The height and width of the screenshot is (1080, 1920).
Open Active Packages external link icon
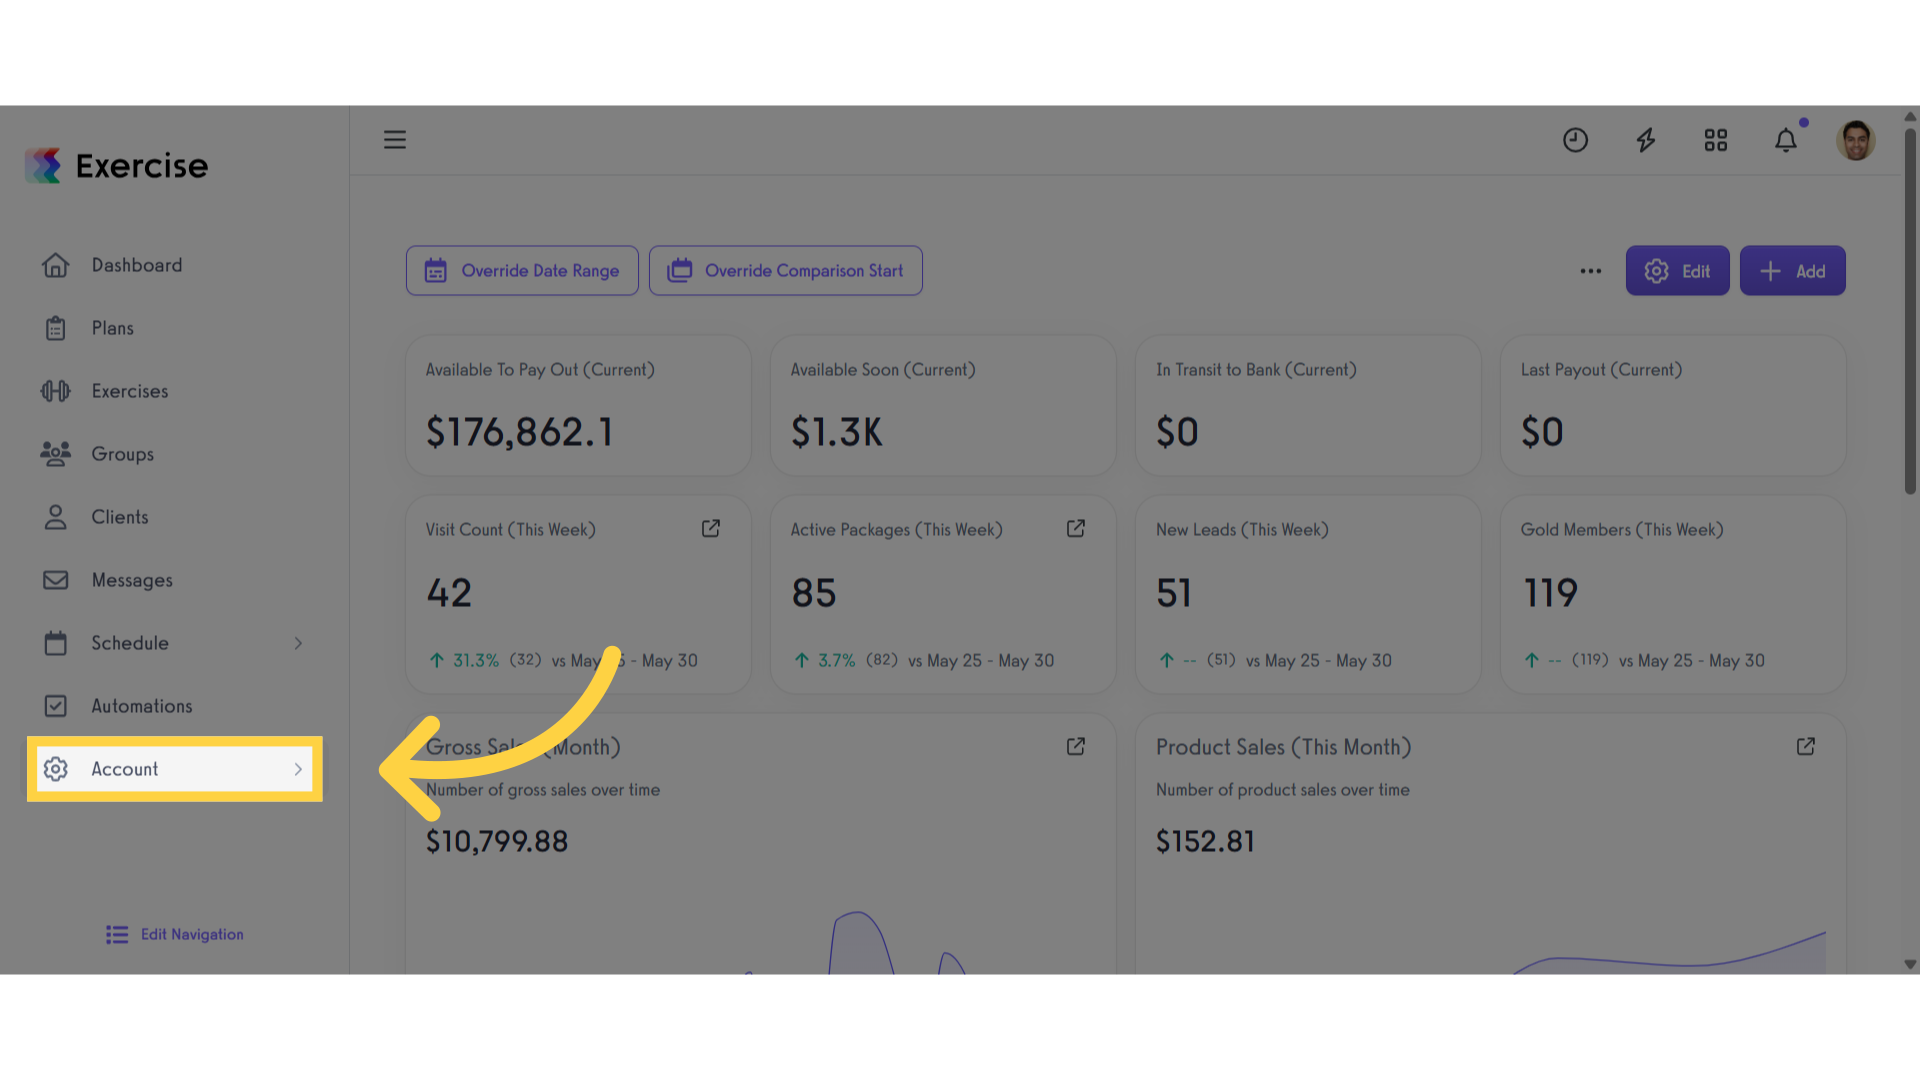(x=1076, y=529)
